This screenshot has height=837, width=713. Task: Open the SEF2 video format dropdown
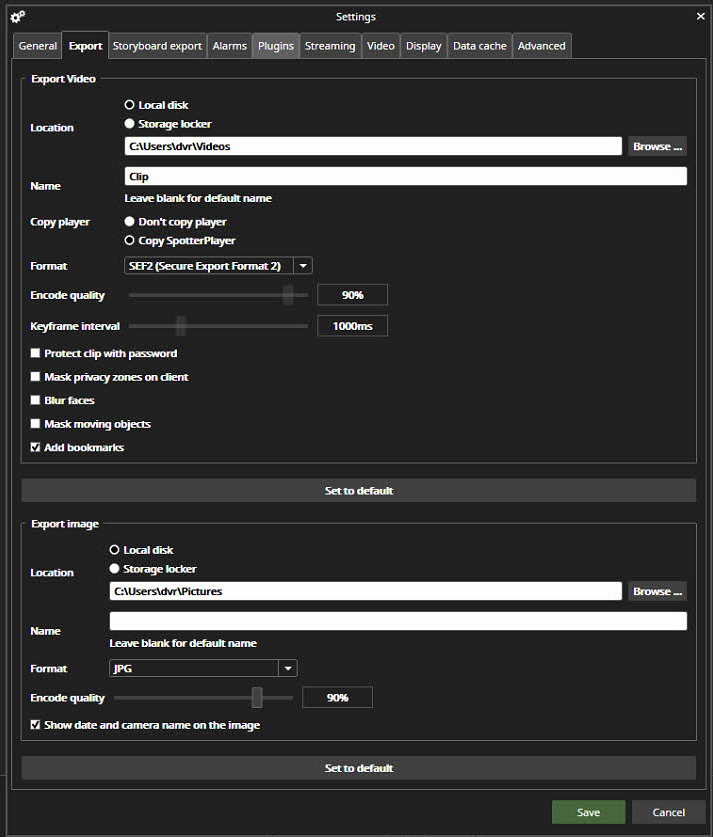tap(303, 266)
